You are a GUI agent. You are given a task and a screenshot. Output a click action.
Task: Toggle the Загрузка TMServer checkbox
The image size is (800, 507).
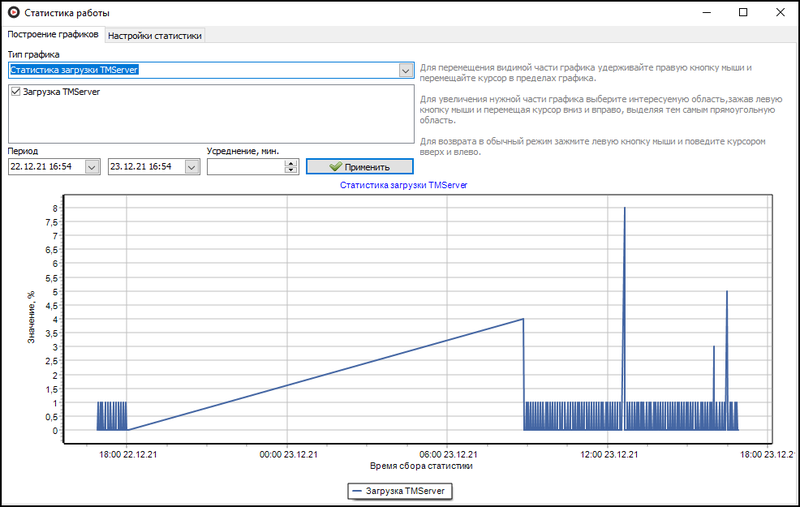(x=14, y=92)
